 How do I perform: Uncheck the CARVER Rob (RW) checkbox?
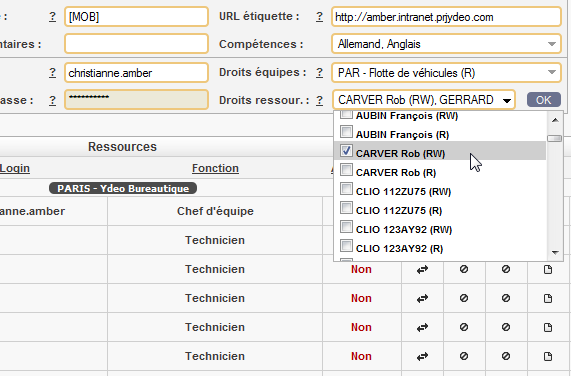346,151
